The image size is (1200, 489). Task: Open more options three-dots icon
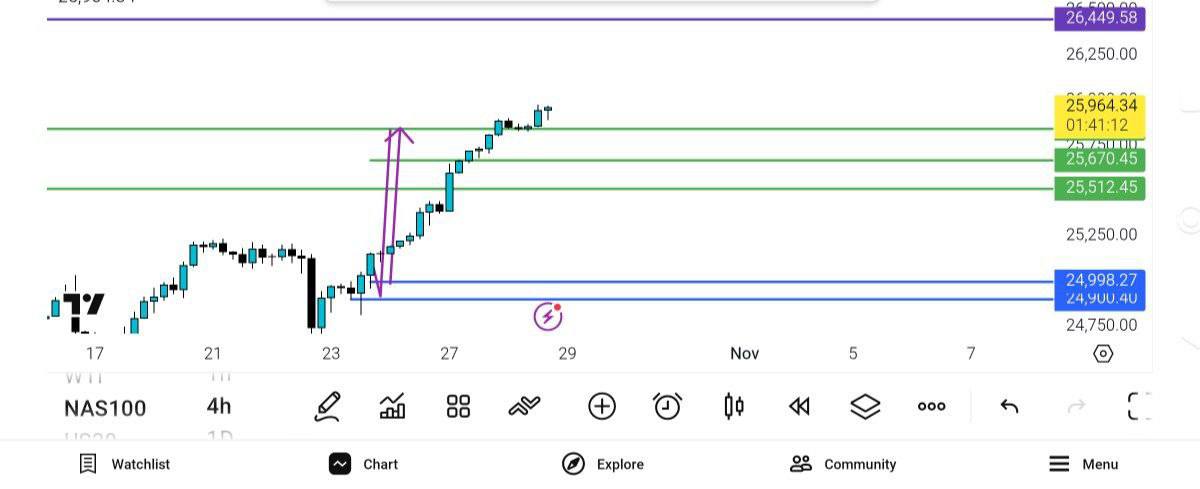coord(931,406)
